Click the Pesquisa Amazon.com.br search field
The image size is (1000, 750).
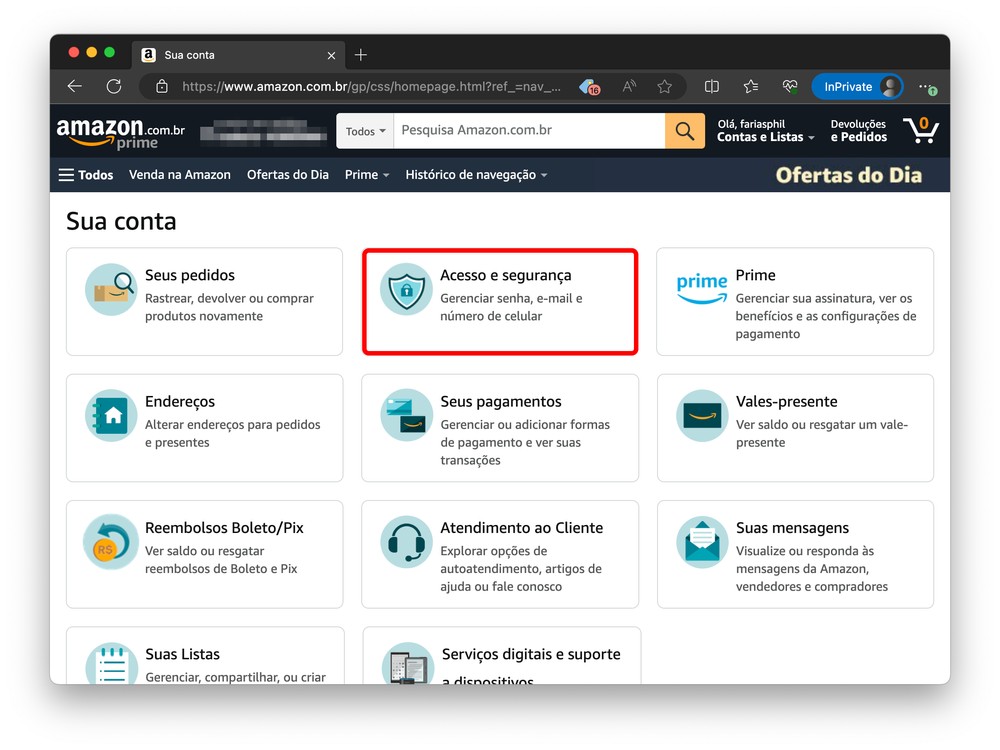click(528, 131)
